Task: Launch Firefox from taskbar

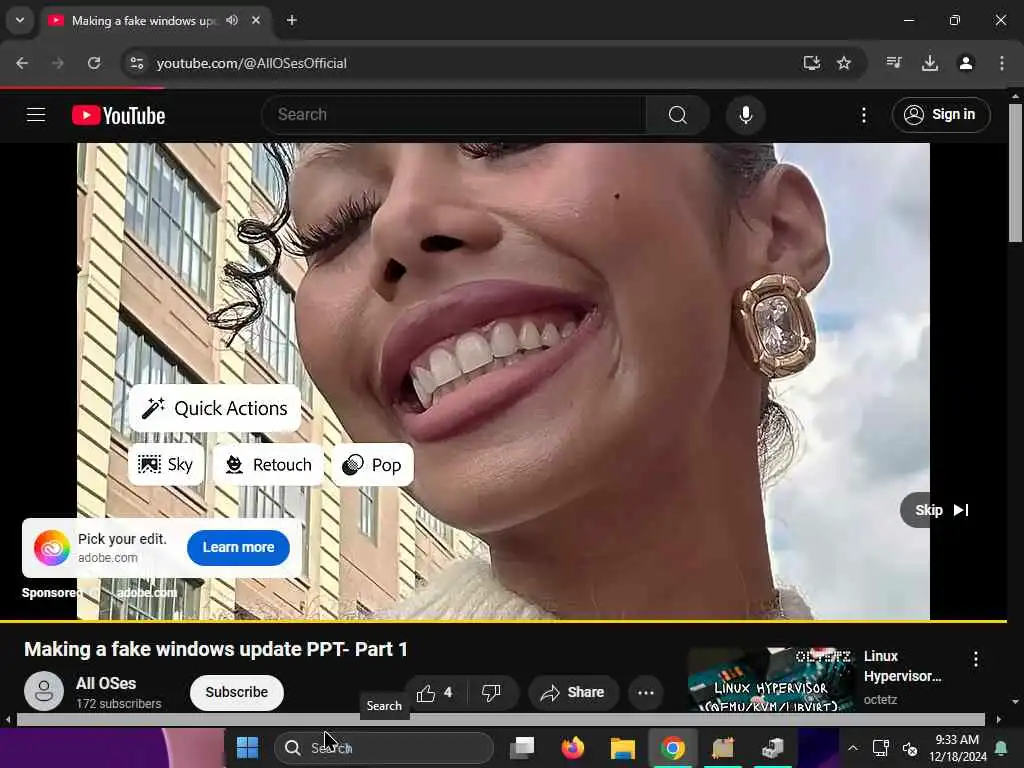Action: click(x=572, y=747)
